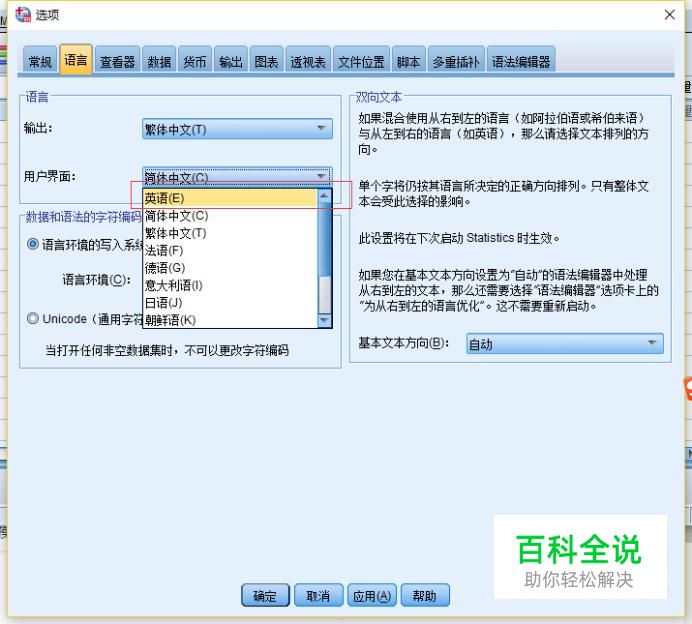Open the 查看器 tab
This screenshot has height=624, width=692.
(x=117, y=61)
